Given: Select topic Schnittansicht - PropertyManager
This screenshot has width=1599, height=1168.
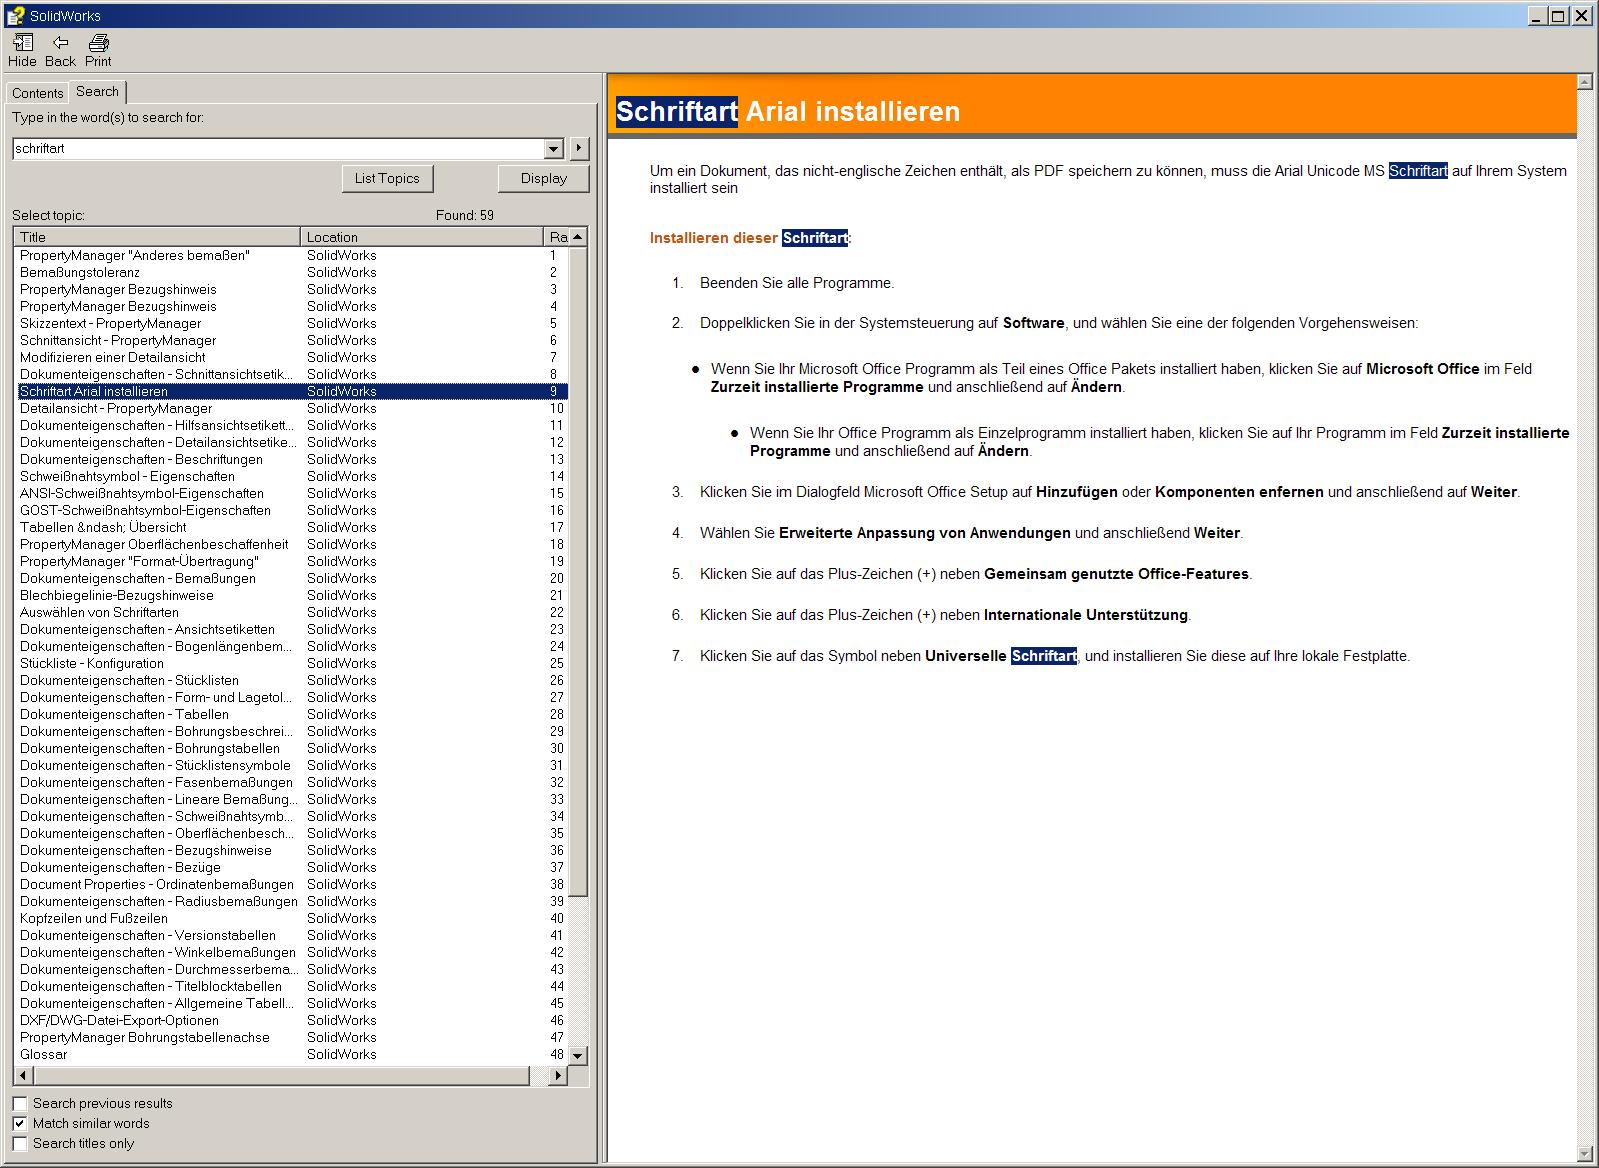Looking at the screenshot, I should click(x=291, y=340).
